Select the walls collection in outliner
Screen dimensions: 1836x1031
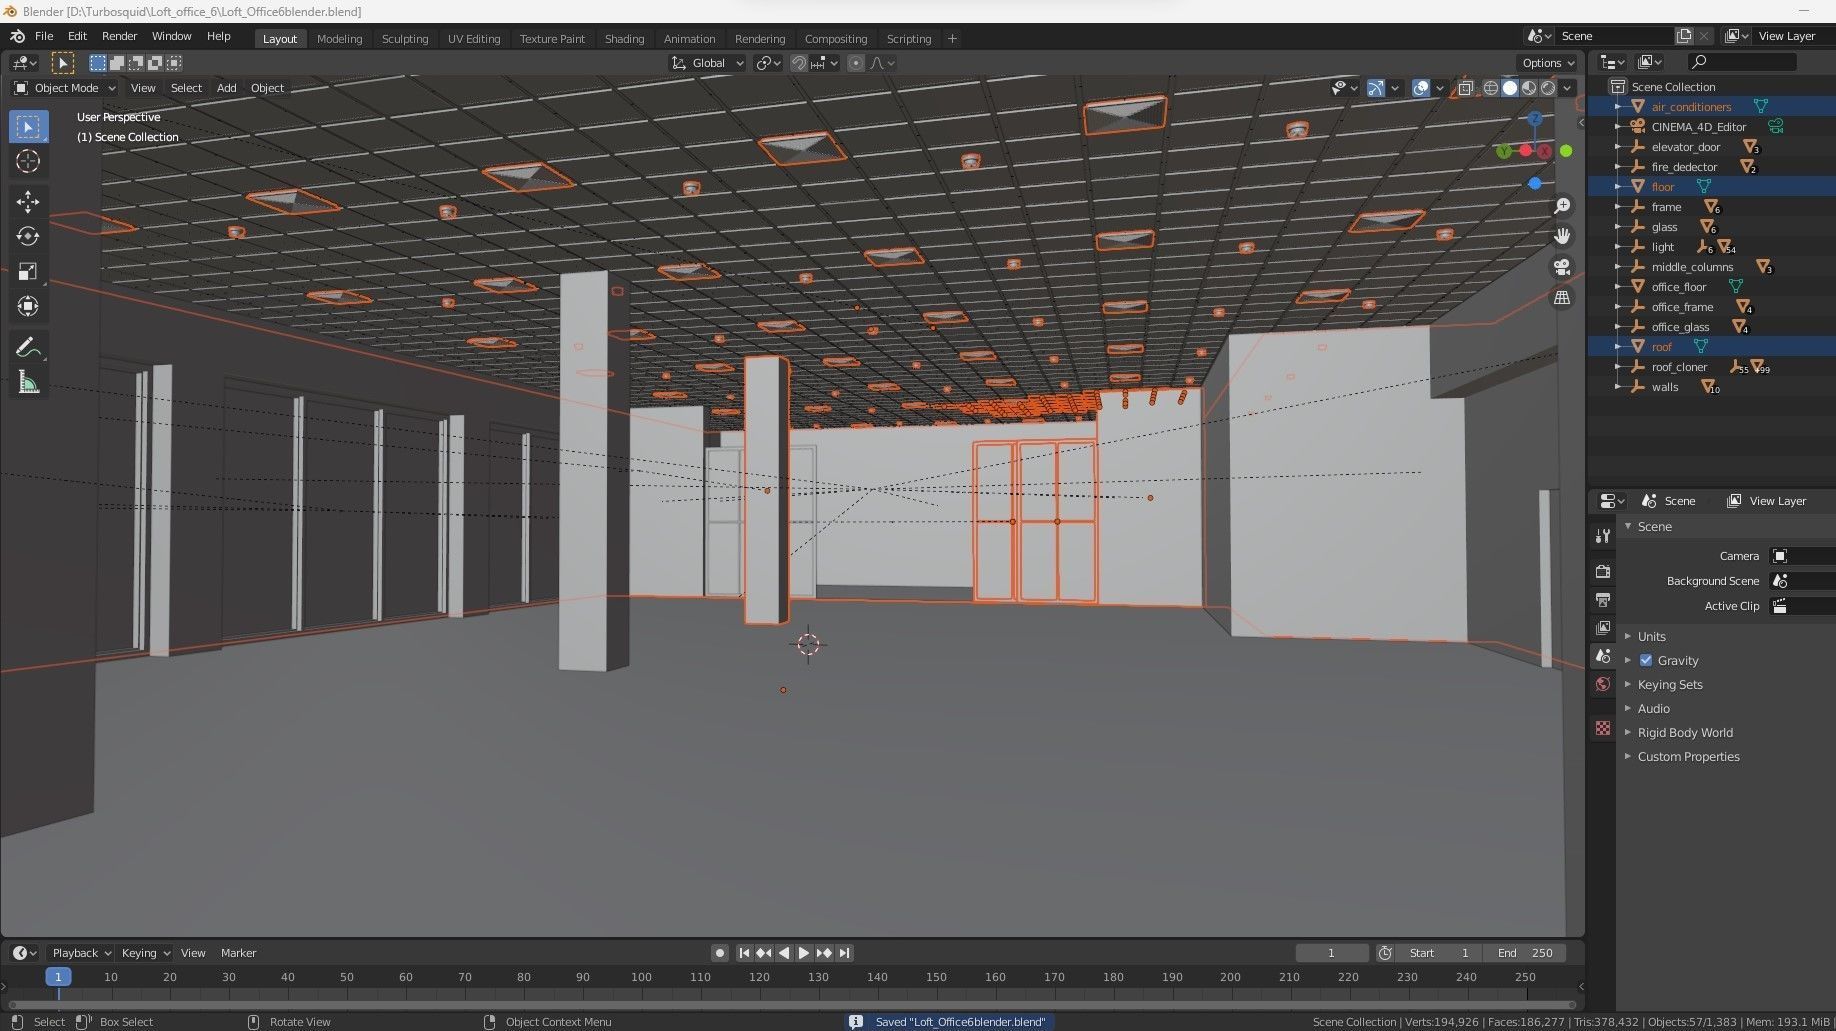click(1665, 387)
